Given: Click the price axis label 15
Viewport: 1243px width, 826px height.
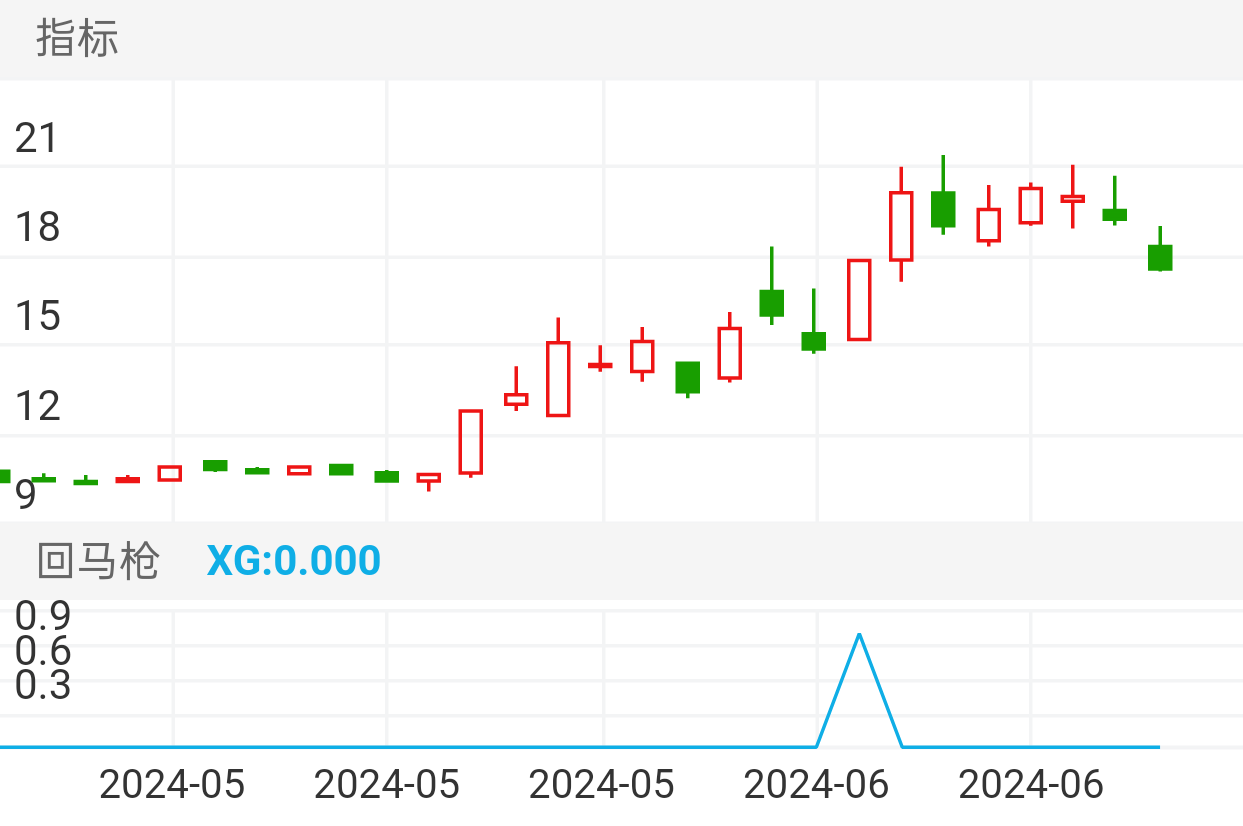Looking at the screenshot, I should click(38, 316).
